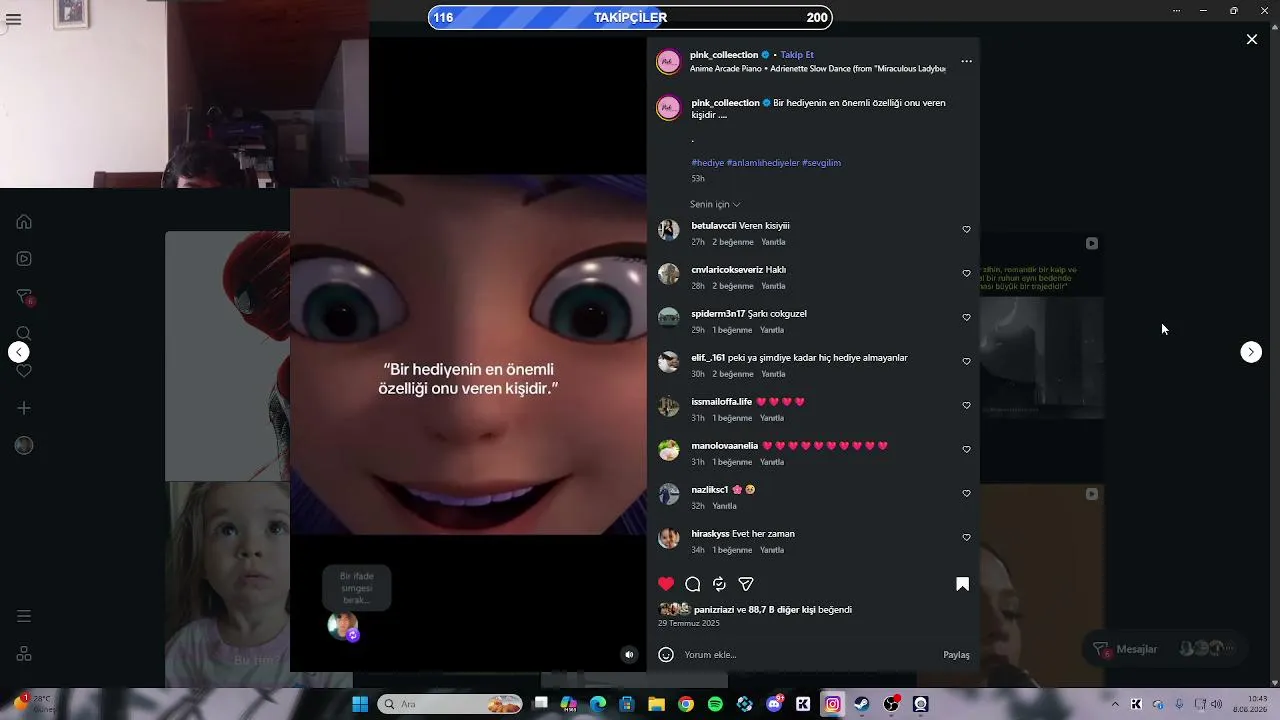1280x720 pixels.
Task: Open the floating 'Mesajlar' messages button
Action: tap(1164, 649)
